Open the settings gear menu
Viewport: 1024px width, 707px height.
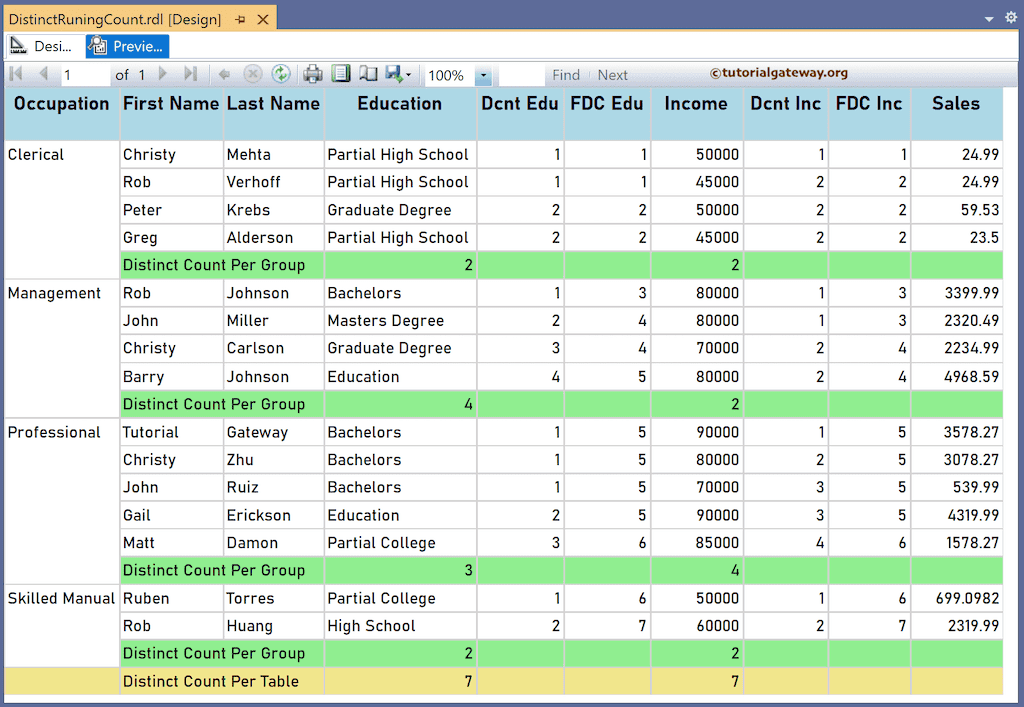1009,17
